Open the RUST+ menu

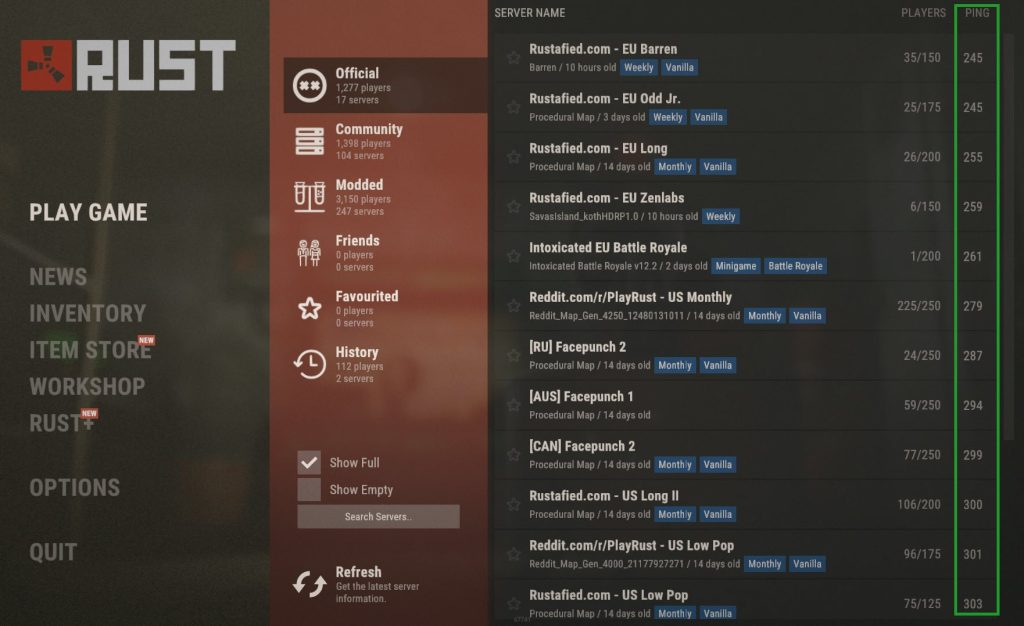(62, 423)
